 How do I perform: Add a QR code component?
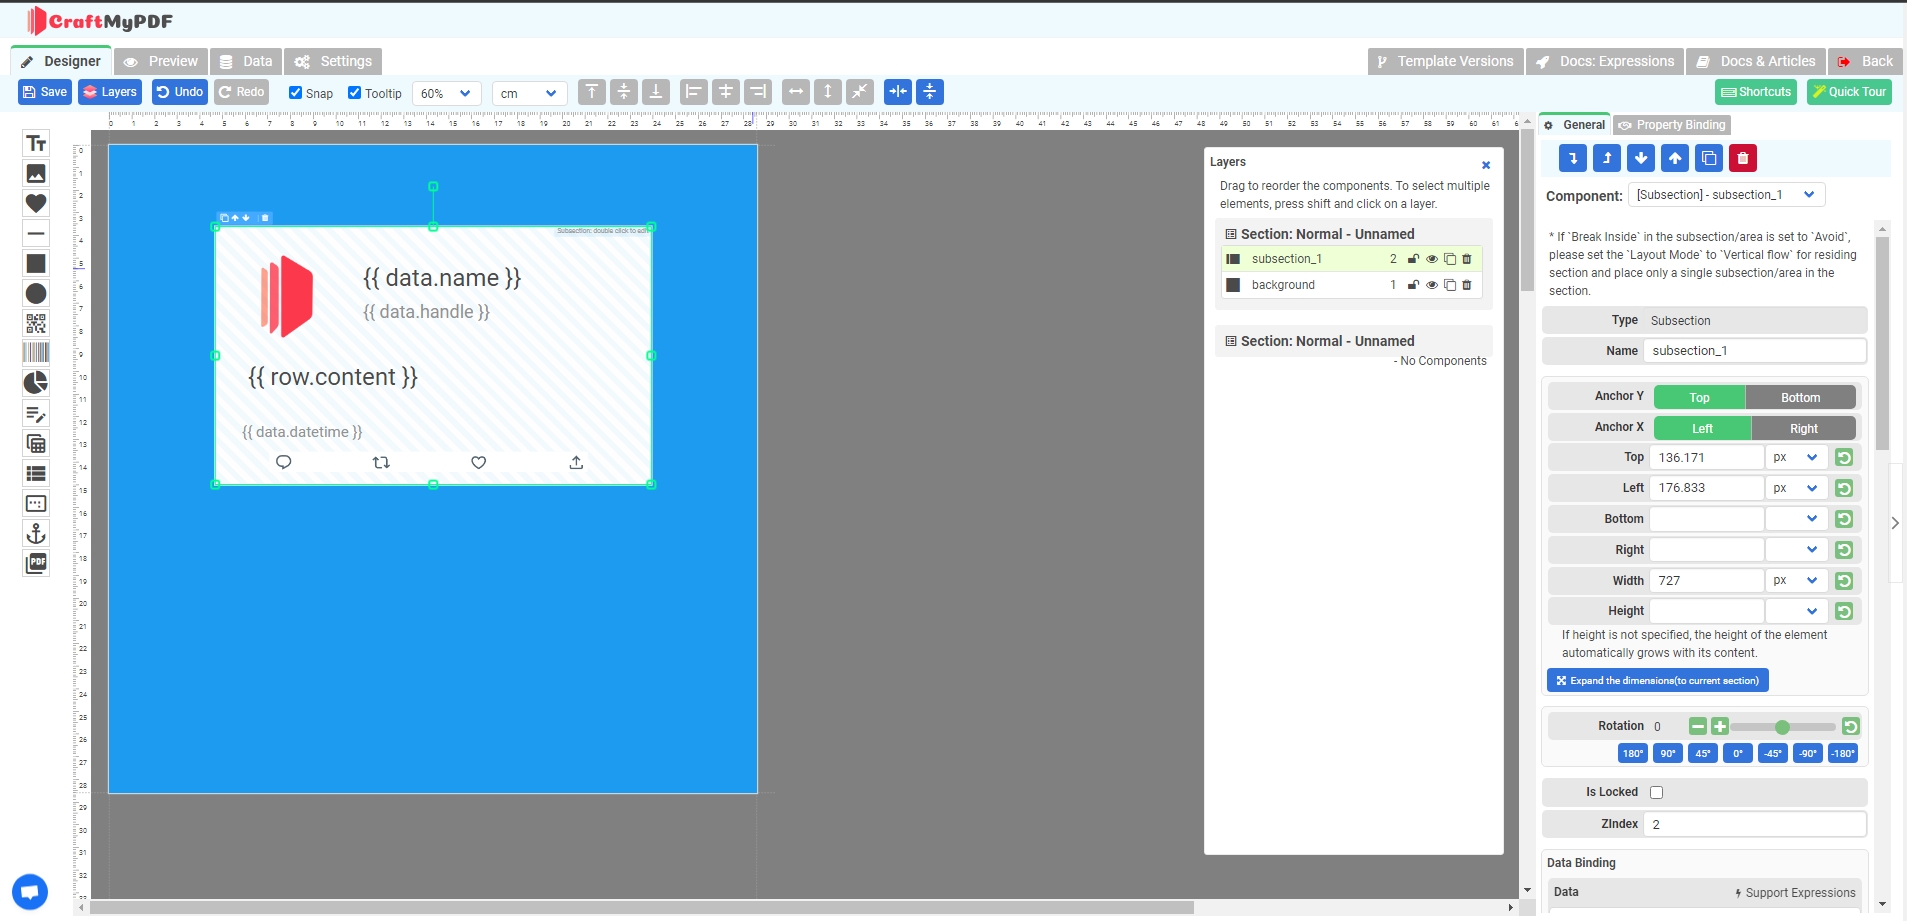(36, 323)
